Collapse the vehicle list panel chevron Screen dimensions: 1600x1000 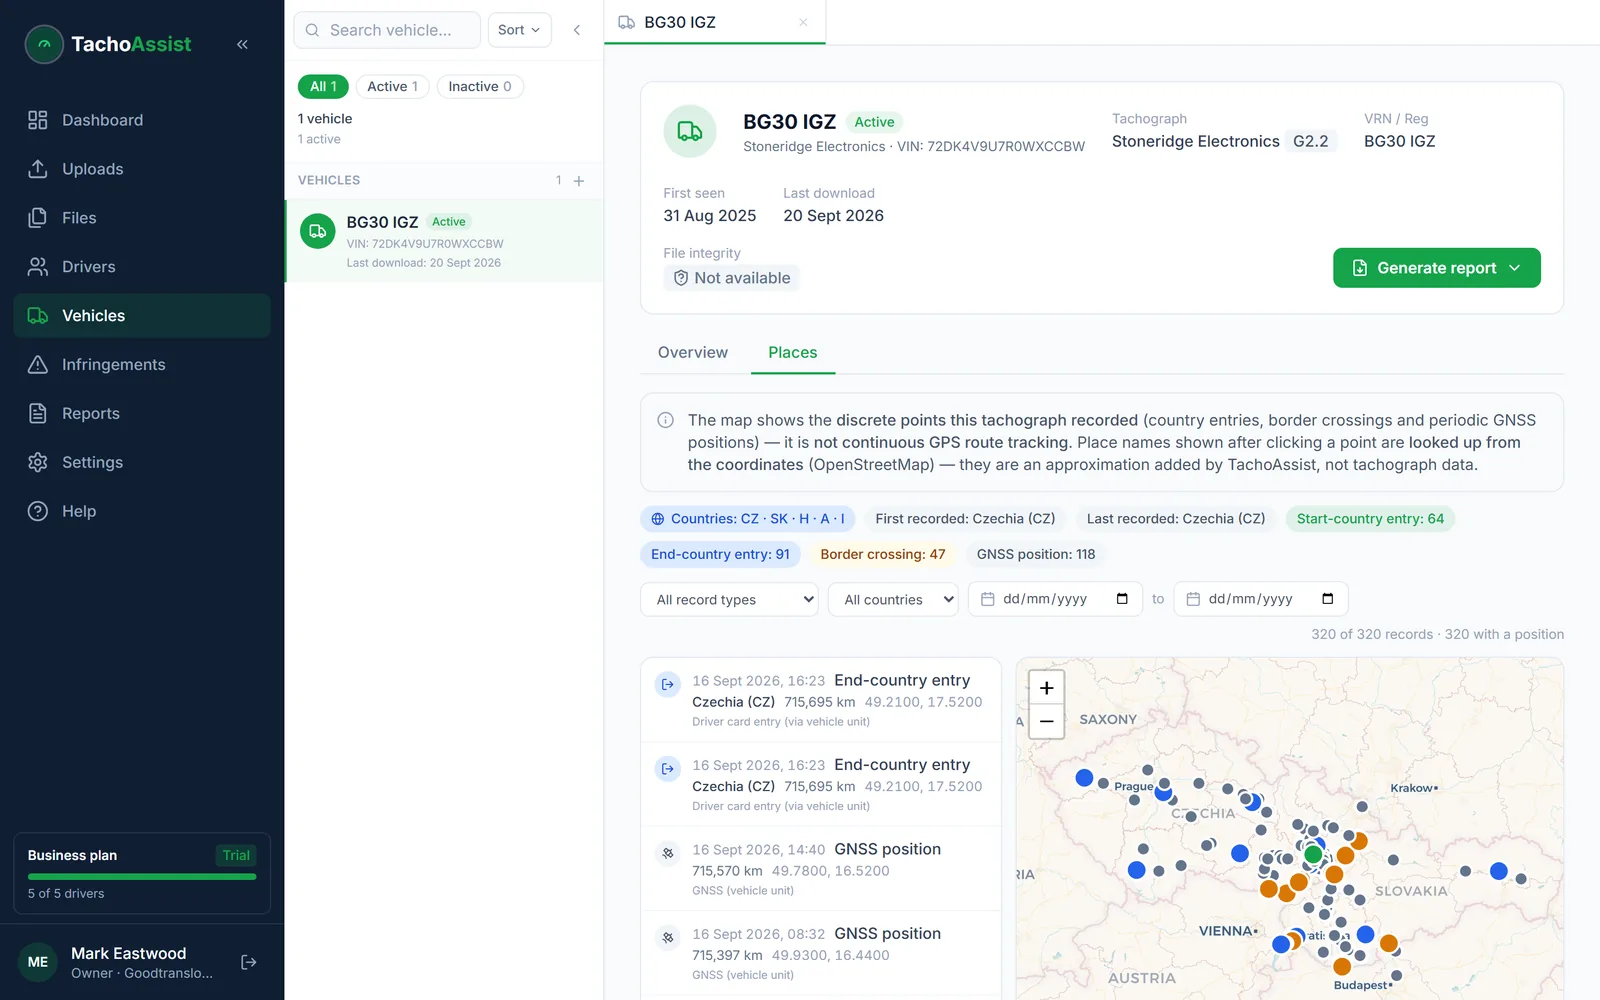pos(577,30)
